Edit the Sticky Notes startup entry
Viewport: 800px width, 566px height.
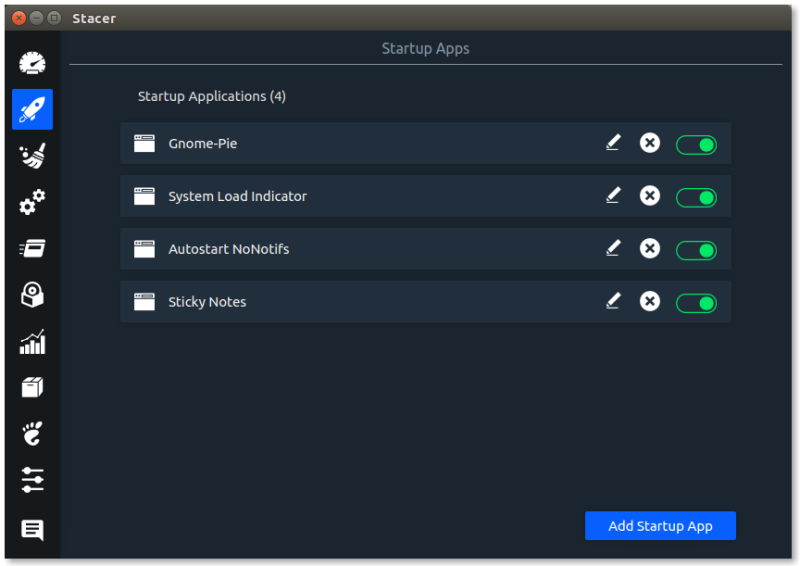point(613,301)
